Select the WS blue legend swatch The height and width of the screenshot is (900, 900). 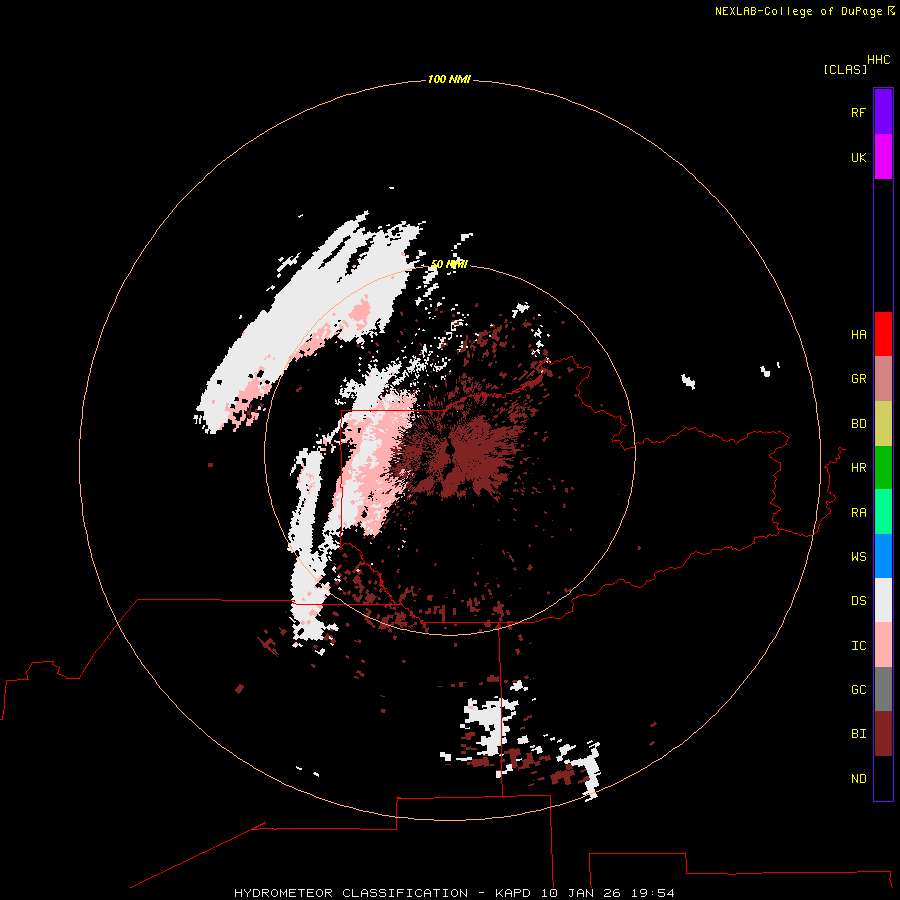(x=883, y=556)
